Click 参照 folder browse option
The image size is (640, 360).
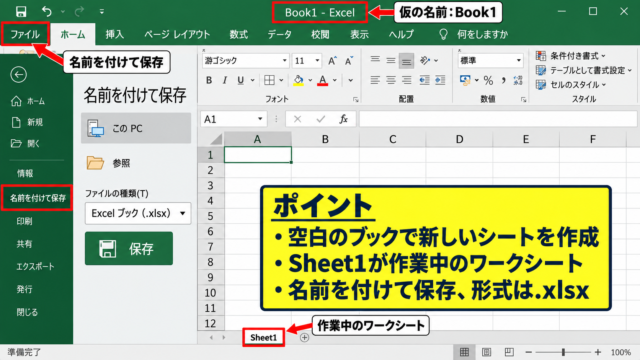pyautogui.click(x=109, y=163)
